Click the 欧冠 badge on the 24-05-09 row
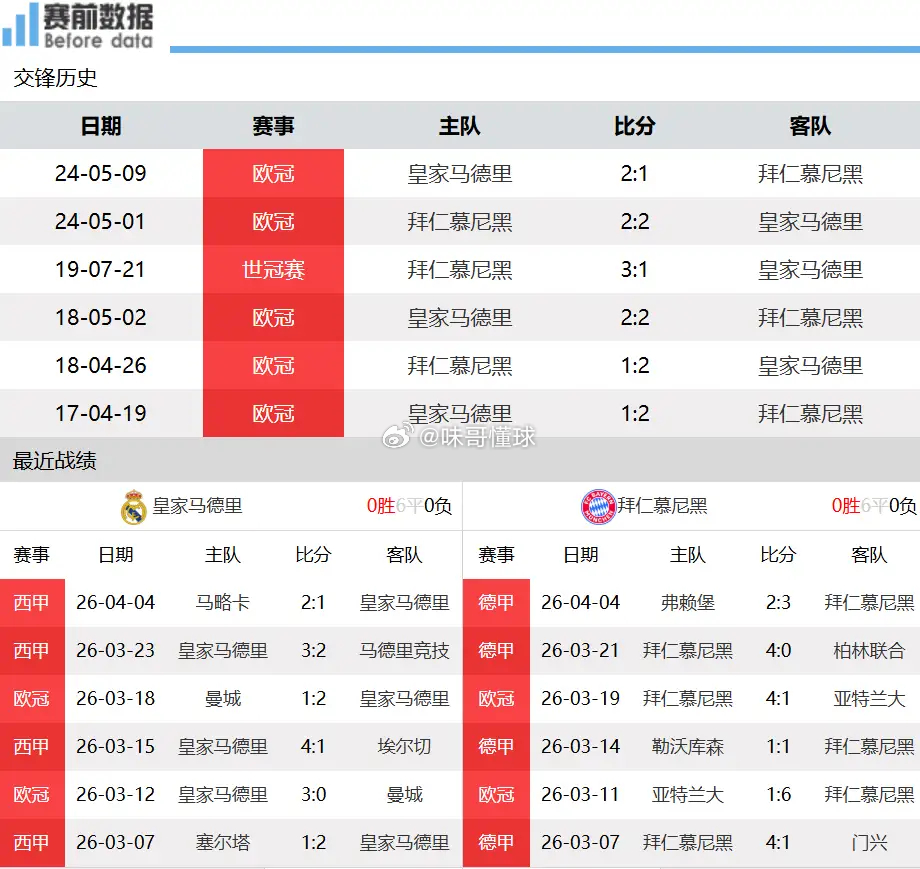The width and height of the screenshot is (920, 869). click(272, 173)
